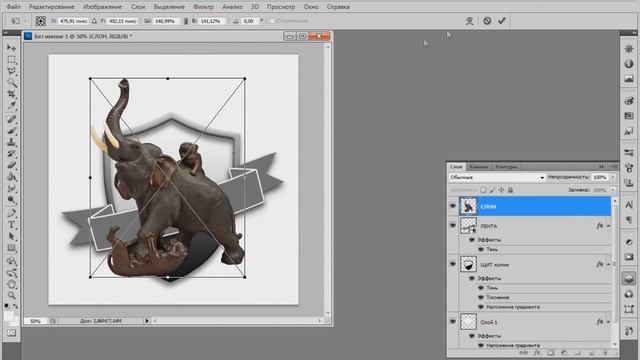Delete layer with trash icon
The image size is (640, 360).
[605, 353]
